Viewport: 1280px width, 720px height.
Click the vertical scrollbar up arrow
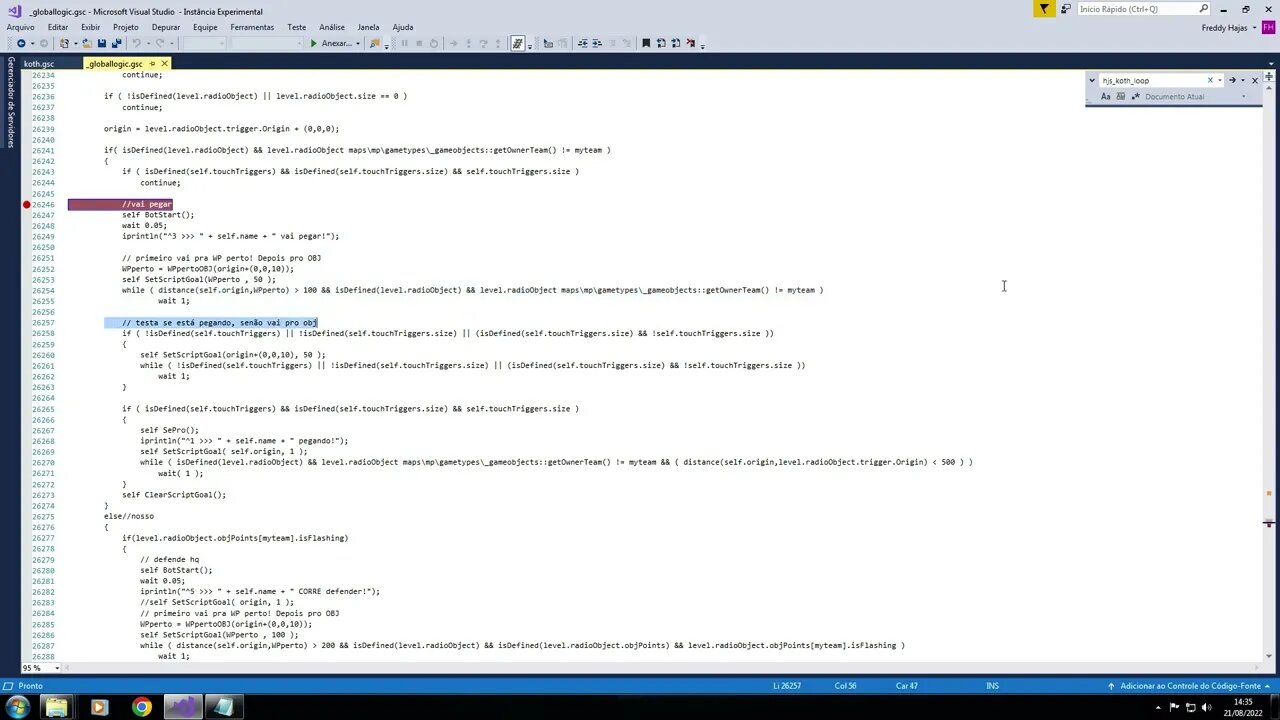(1269, 88)
